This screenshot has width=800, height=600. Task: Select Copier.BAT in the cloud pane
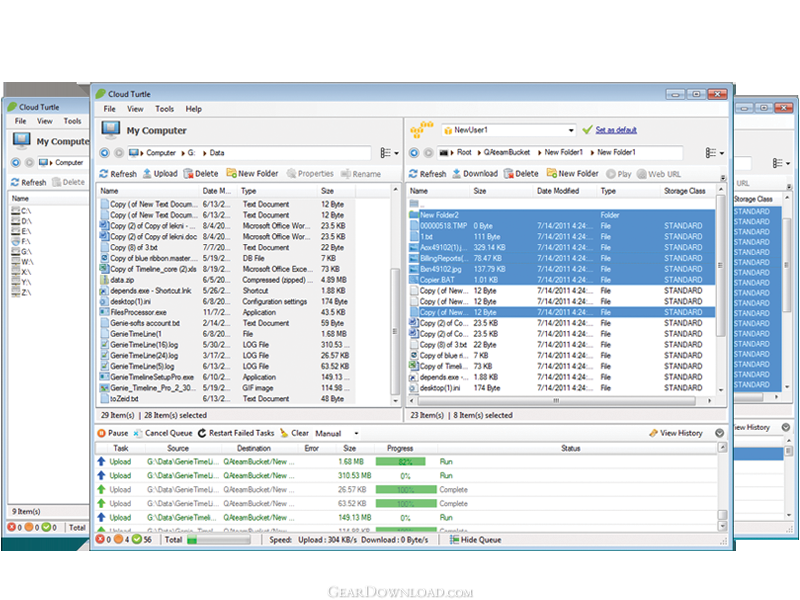pos(561,280)
